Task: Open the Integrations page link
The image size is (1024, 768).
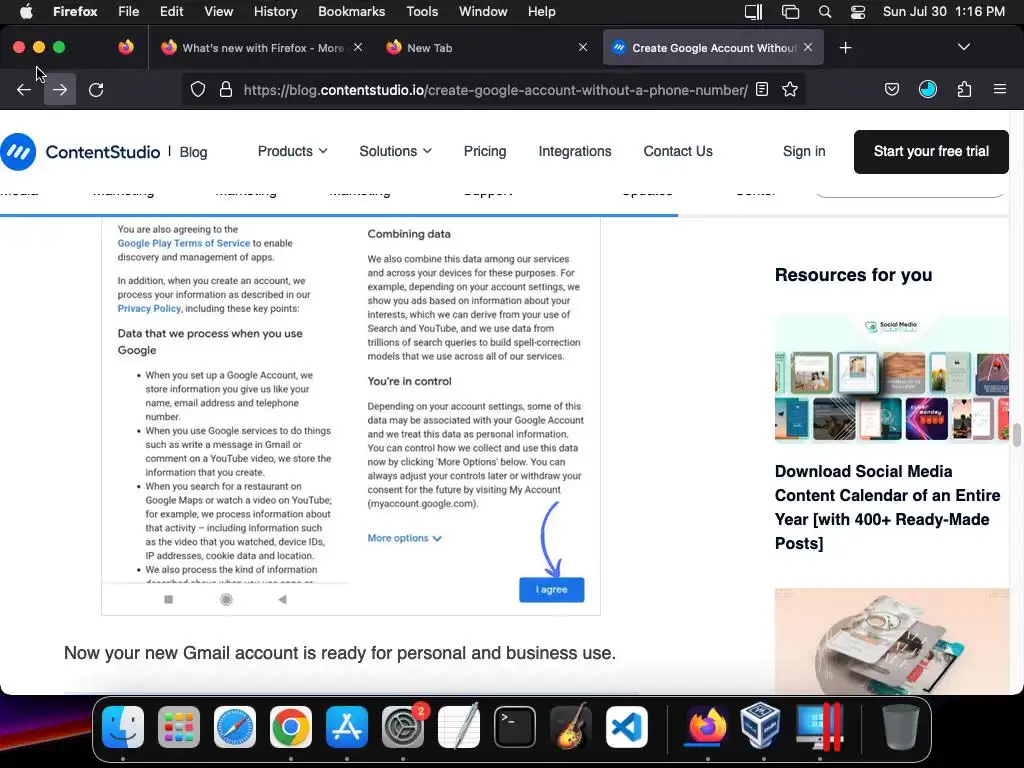Action: click(x=575, y=151)
